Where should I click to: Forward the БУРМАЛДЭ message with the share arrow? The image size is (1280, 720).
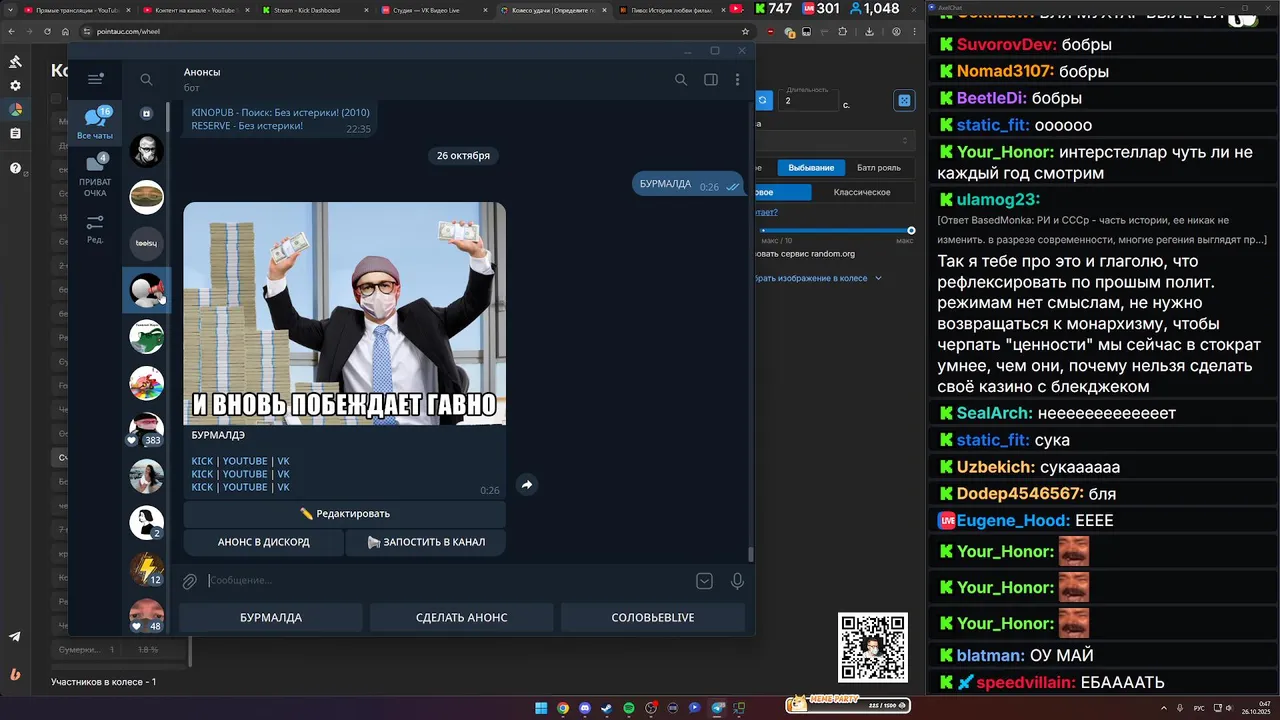(527, 484)
